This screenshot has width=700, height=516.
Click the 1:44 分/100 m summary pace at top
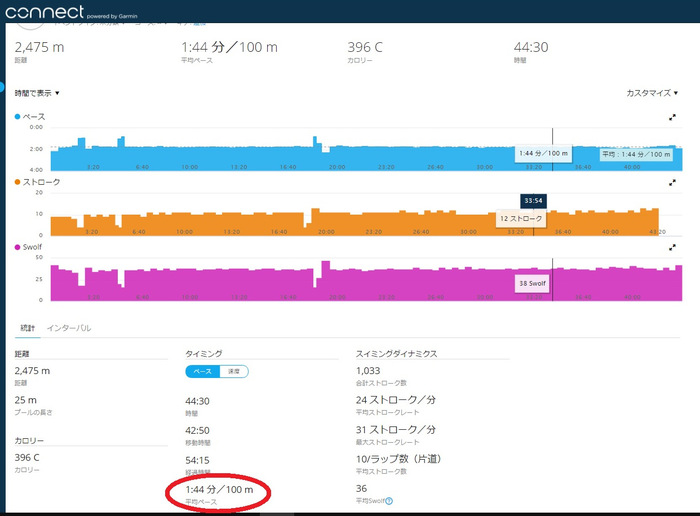click(x=229, y=47)
